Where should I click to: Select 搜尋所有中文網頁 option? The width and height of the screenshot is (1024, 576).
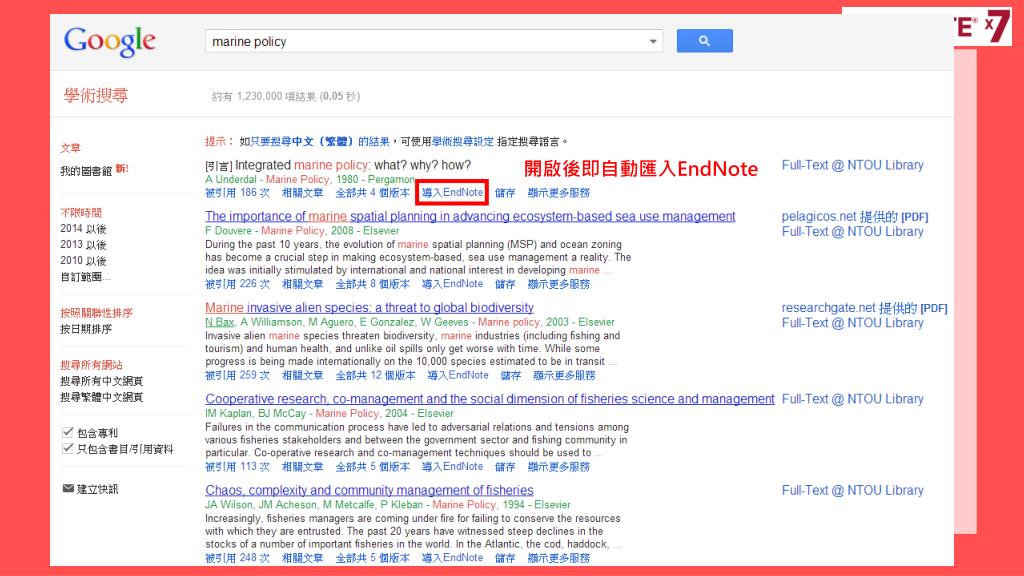pyautogui.click(x=101, y=381)
